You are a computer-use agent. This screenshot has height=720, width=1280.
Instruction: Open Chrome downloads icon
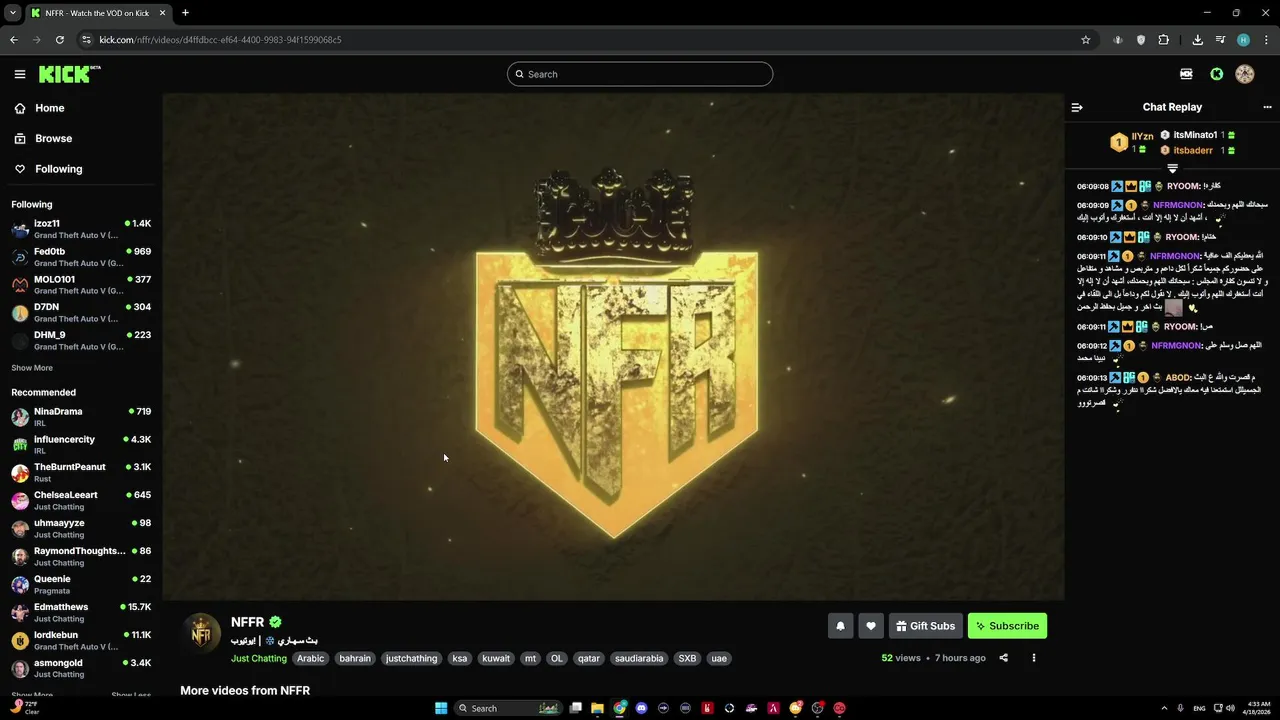tap(1198, 40)
